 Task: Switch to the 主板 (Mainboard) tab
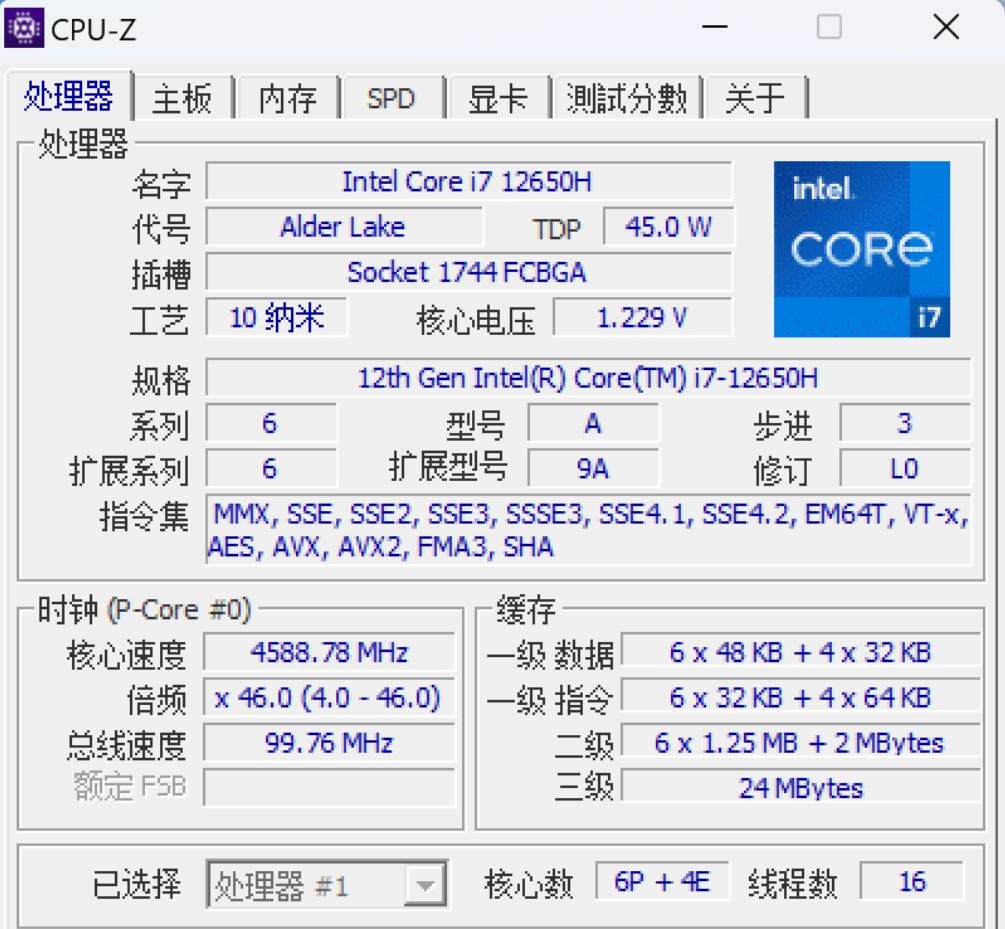[181, 98]
